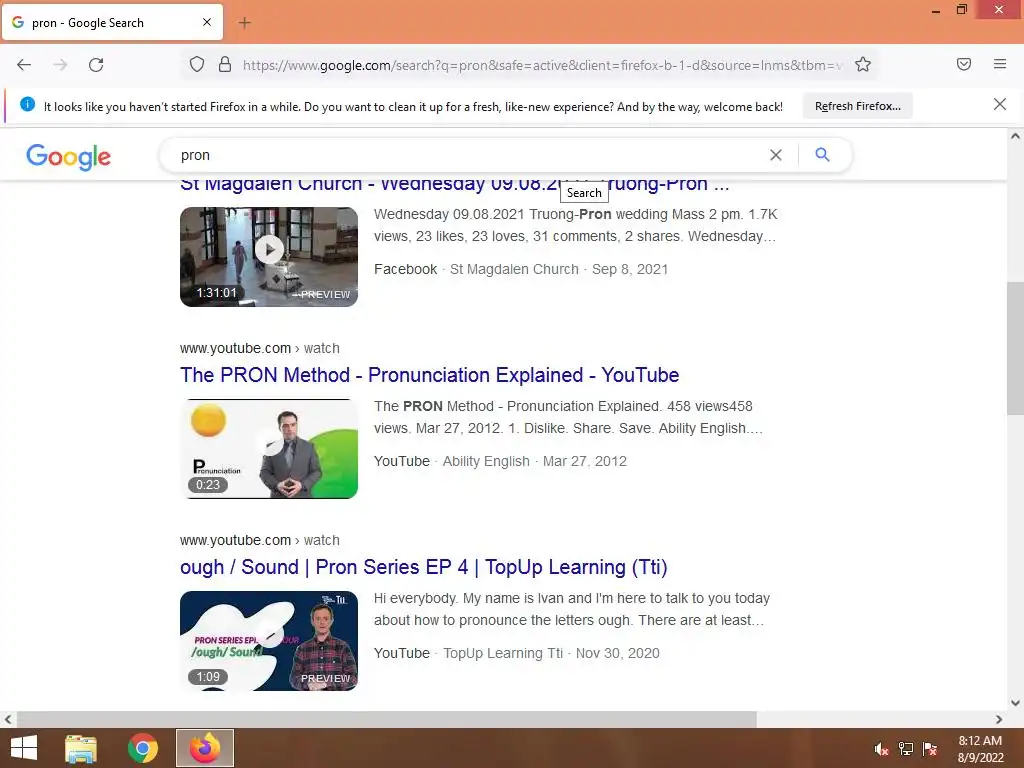Select the pron - Google Search tab
The width and height of the screenshot is (1024, 768).
(x=112, y=22)
